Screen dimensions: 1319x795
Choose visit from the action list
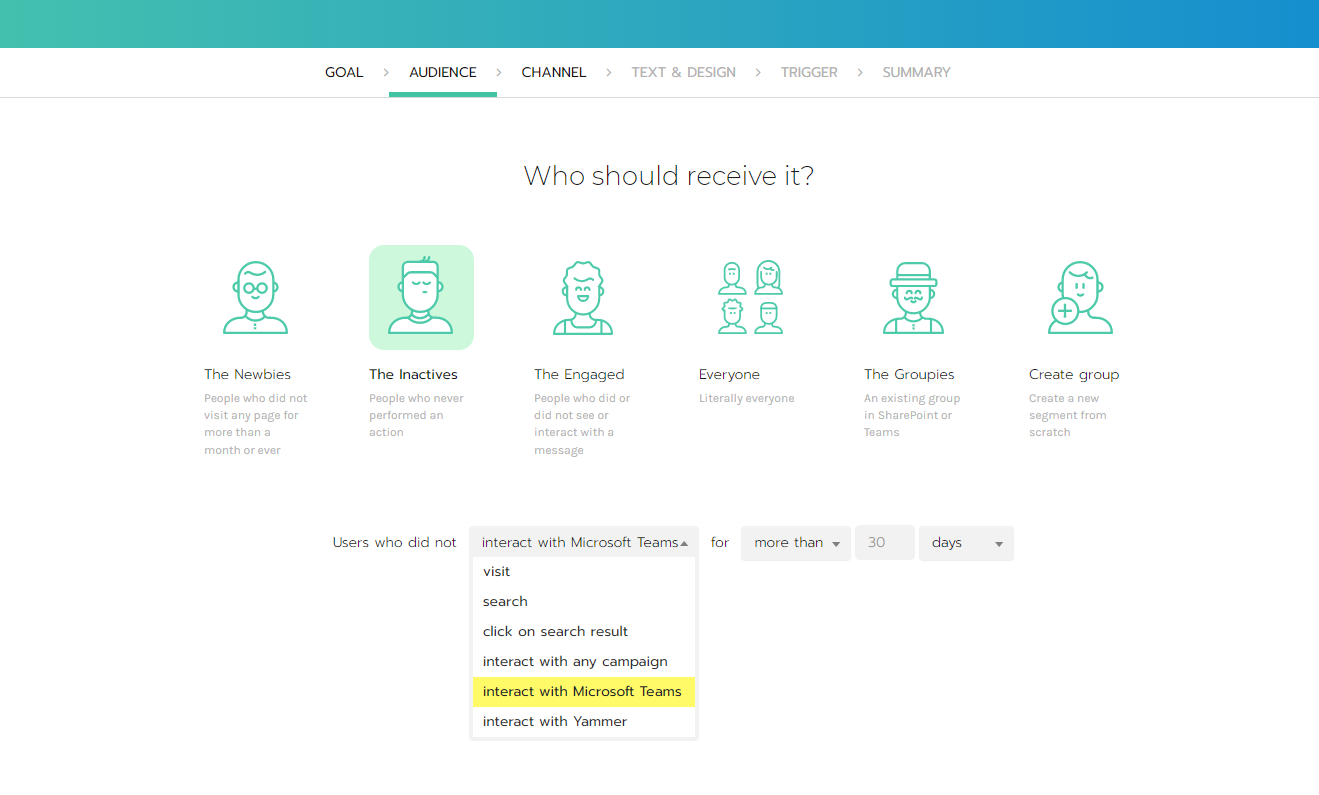click(584, 572)
